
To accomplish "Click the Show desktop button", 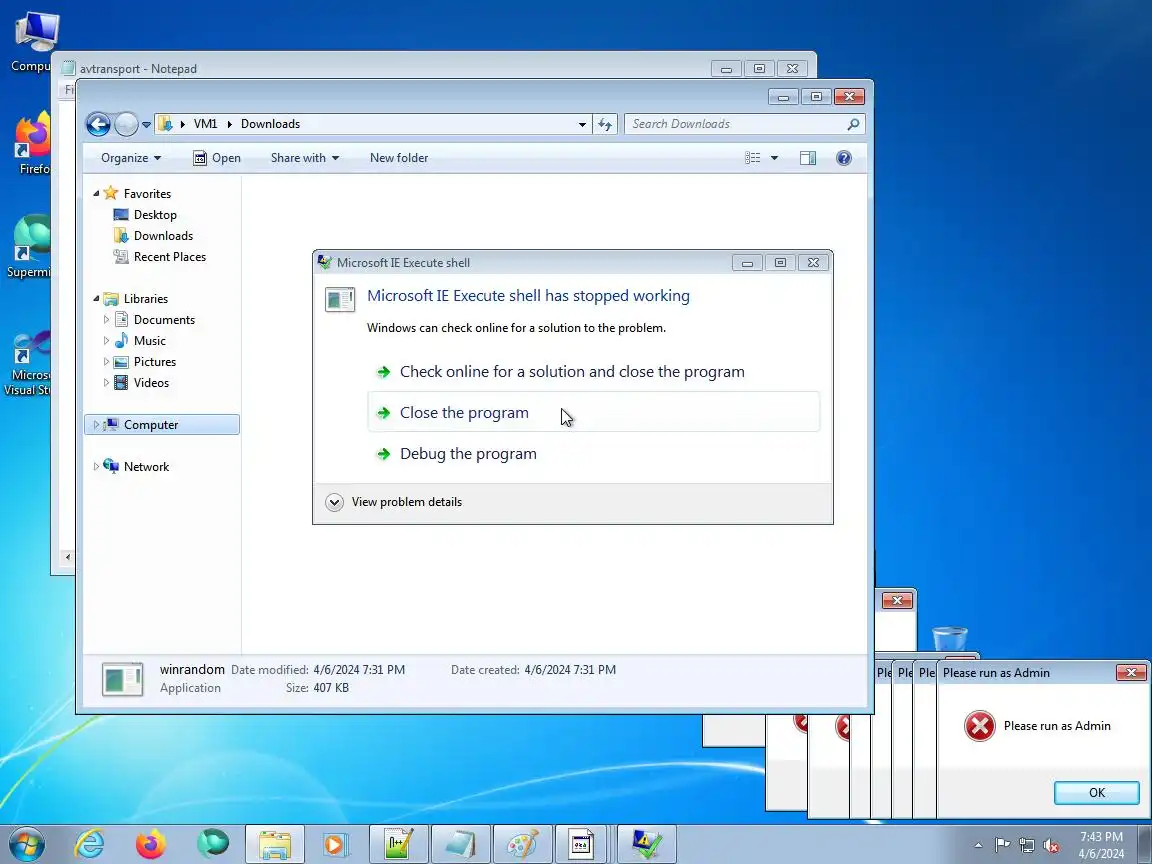I will [x=1145, y=844].
